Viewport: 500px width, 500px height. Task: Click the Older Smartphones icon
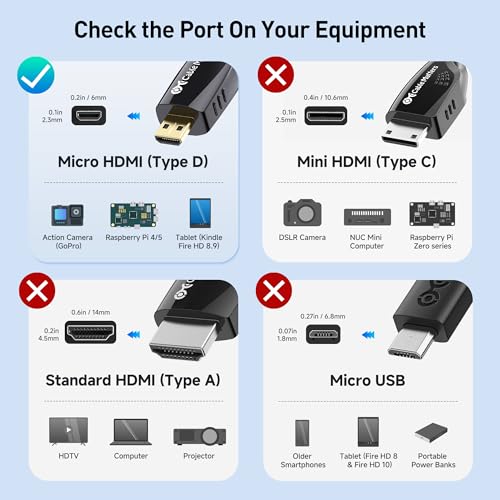(x=302, y=433)
